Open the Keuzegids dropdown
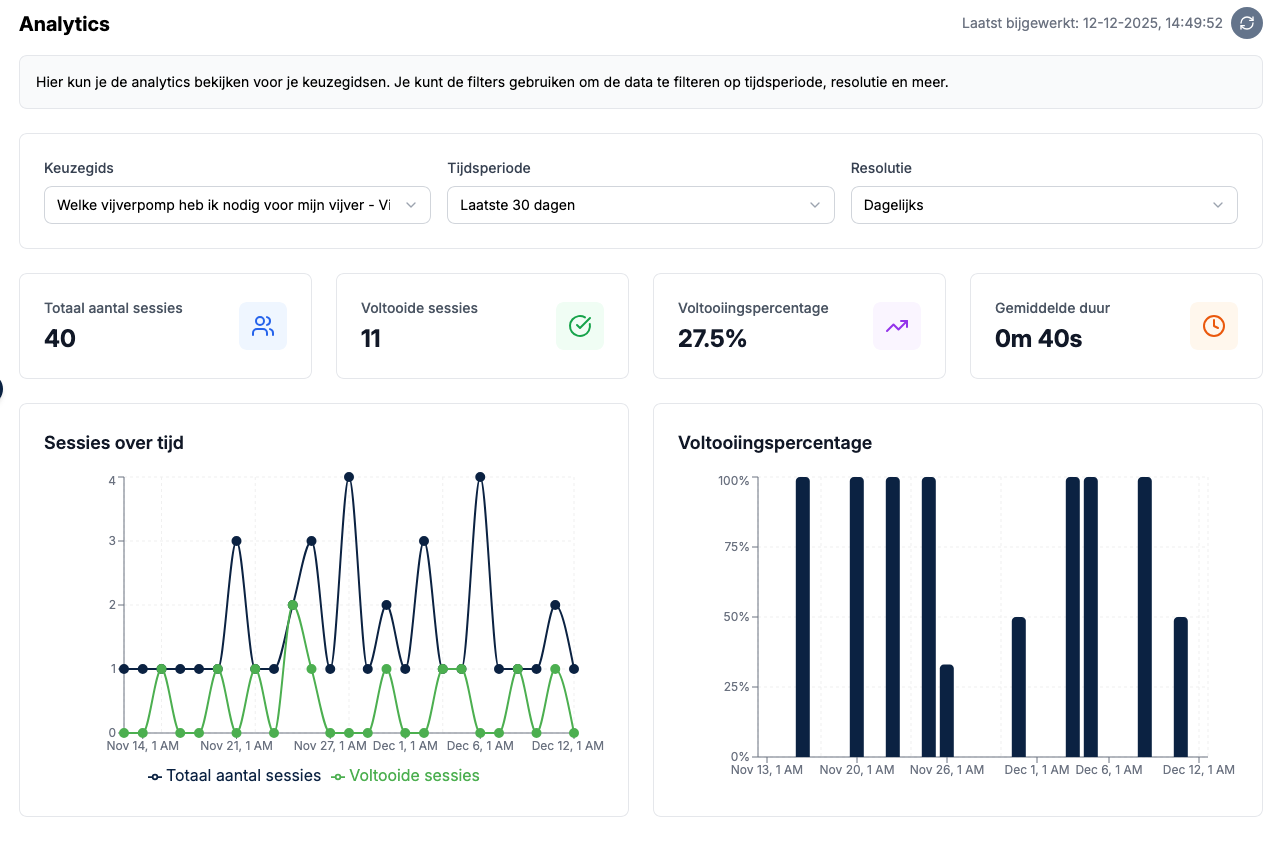The width and height of the screenshot is (1269, 841). point(237,205)
